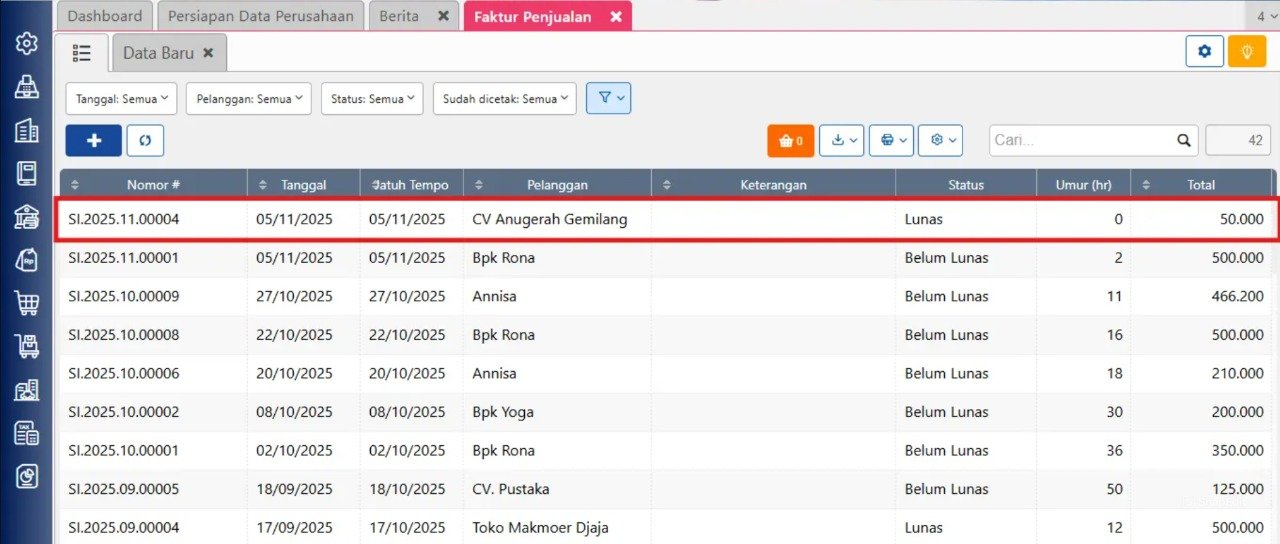Click the date 18/09/2025 in Tanggal column
1280x544 pixels.
(294, 490)
